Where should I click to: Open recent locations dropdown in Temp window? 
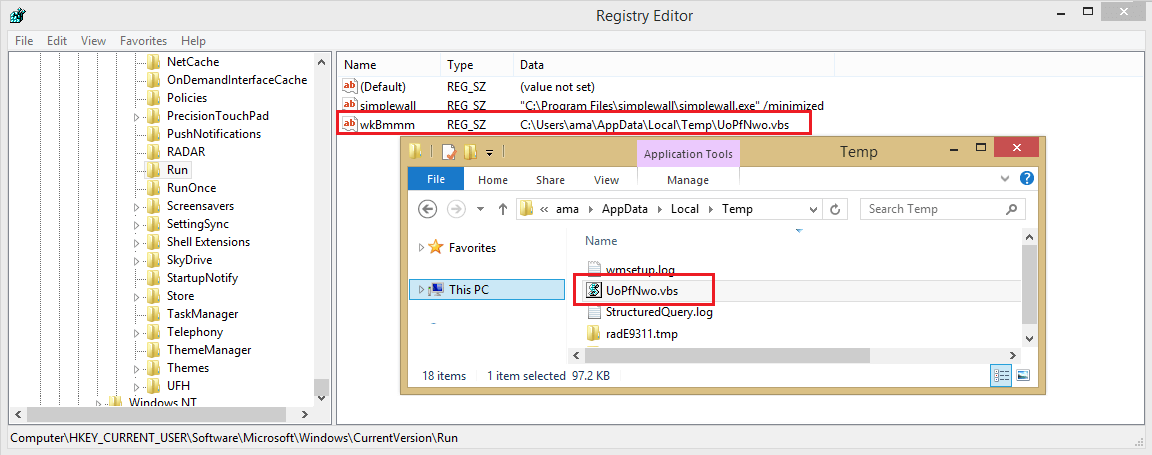[480, 209]
